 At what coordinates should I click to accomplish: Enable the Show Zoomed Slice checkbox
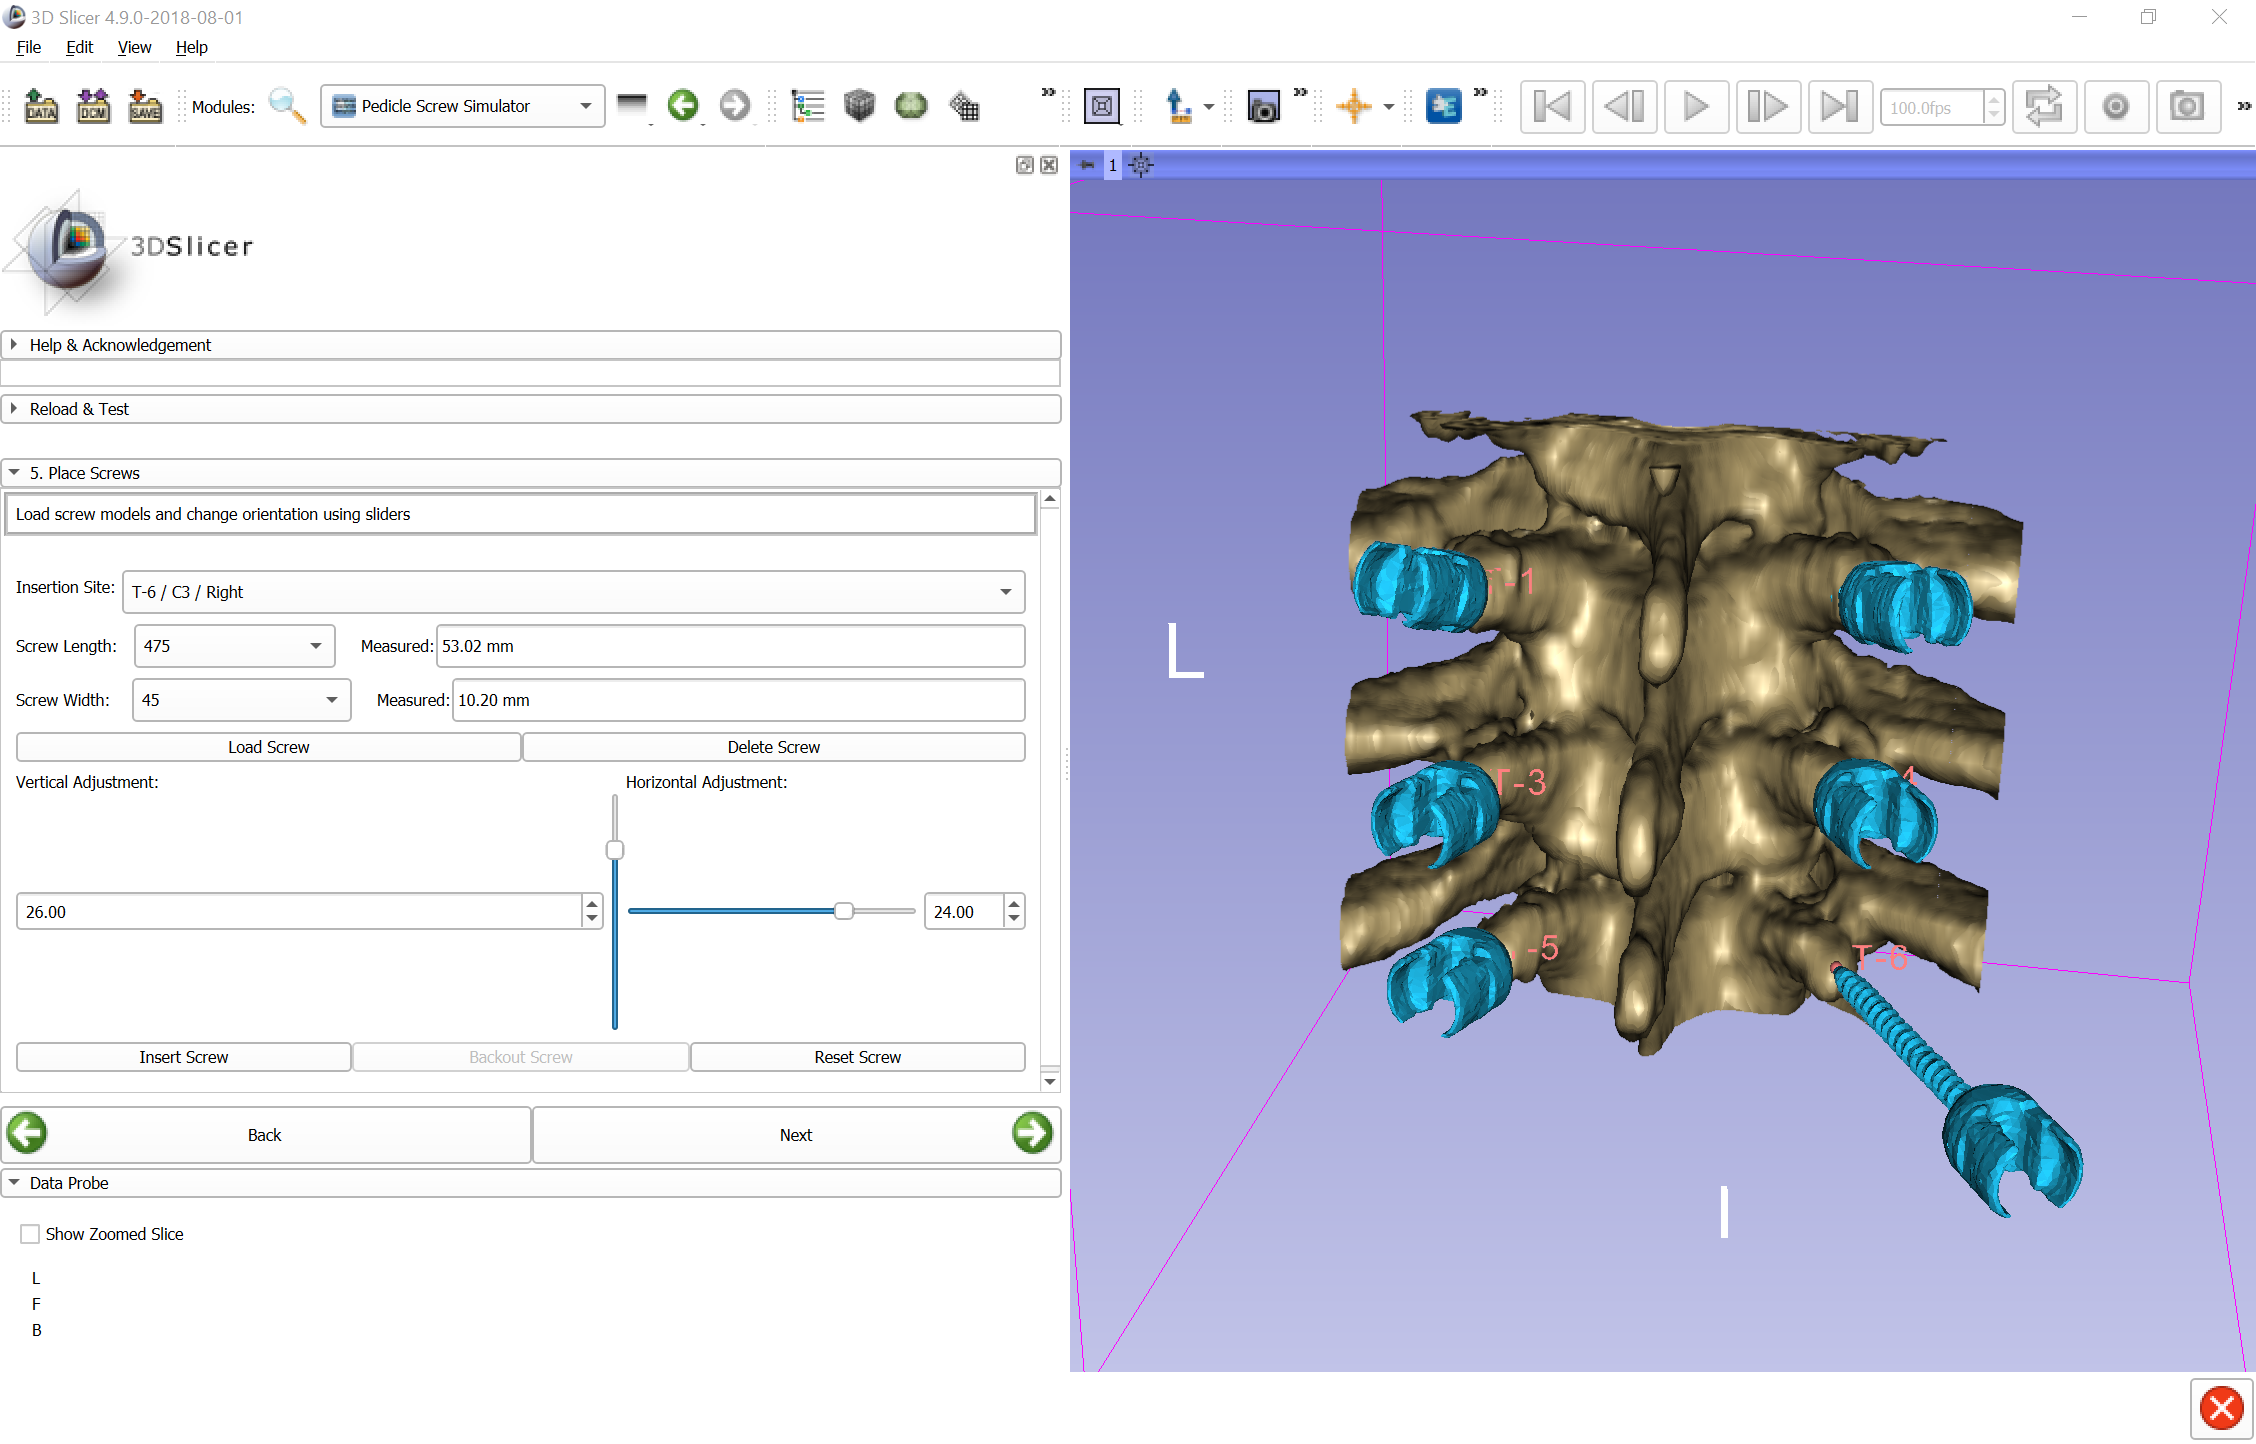tap(31, 1234)
